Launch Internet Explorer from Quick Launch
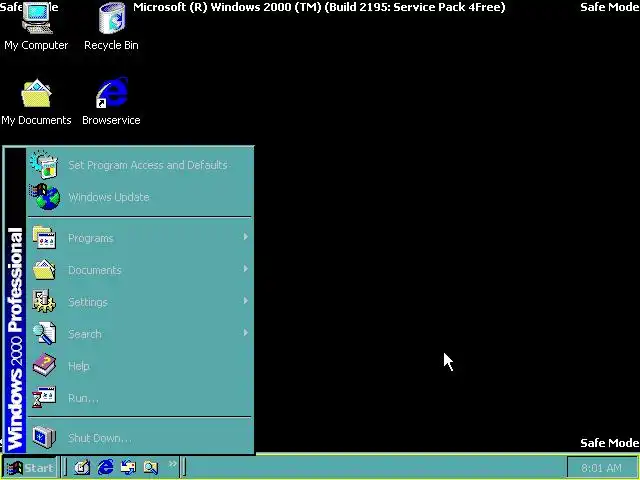Screen dimensions: 640x480 pos(105,467)
